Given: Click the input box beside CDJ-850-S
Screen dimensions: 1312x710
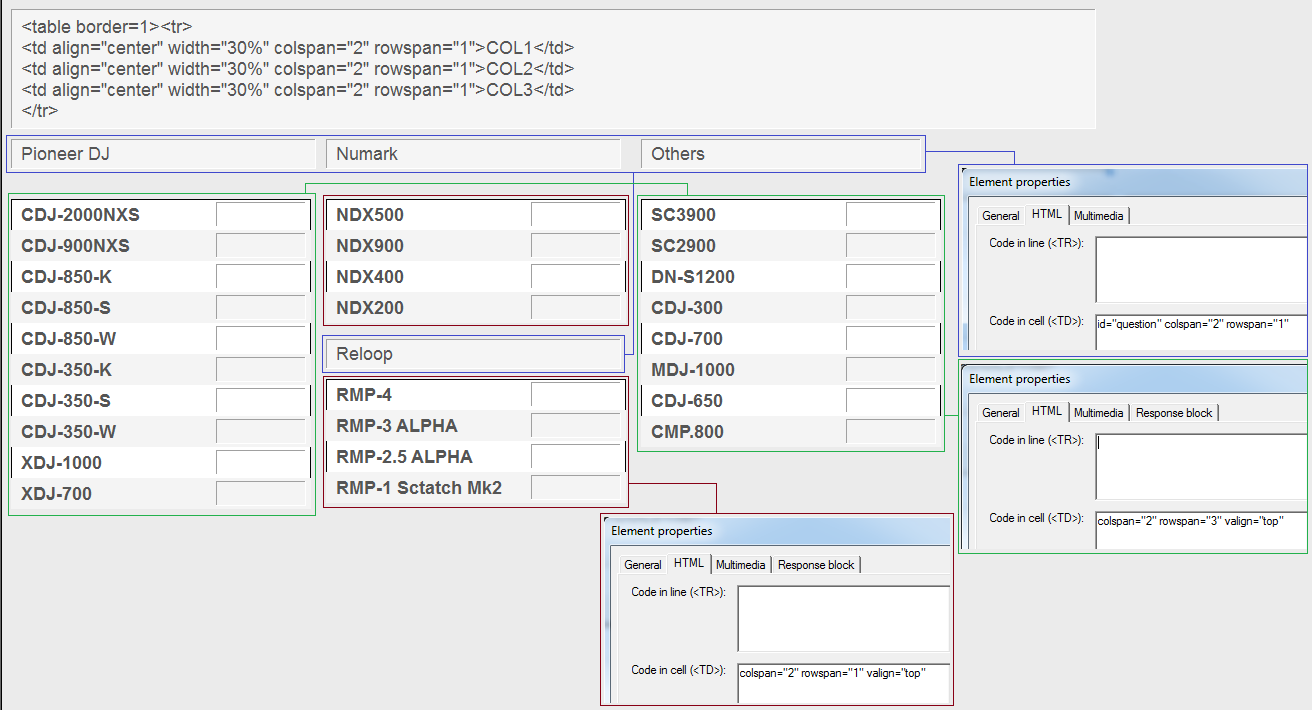Looking at the screenshot, I should (262, 308).
